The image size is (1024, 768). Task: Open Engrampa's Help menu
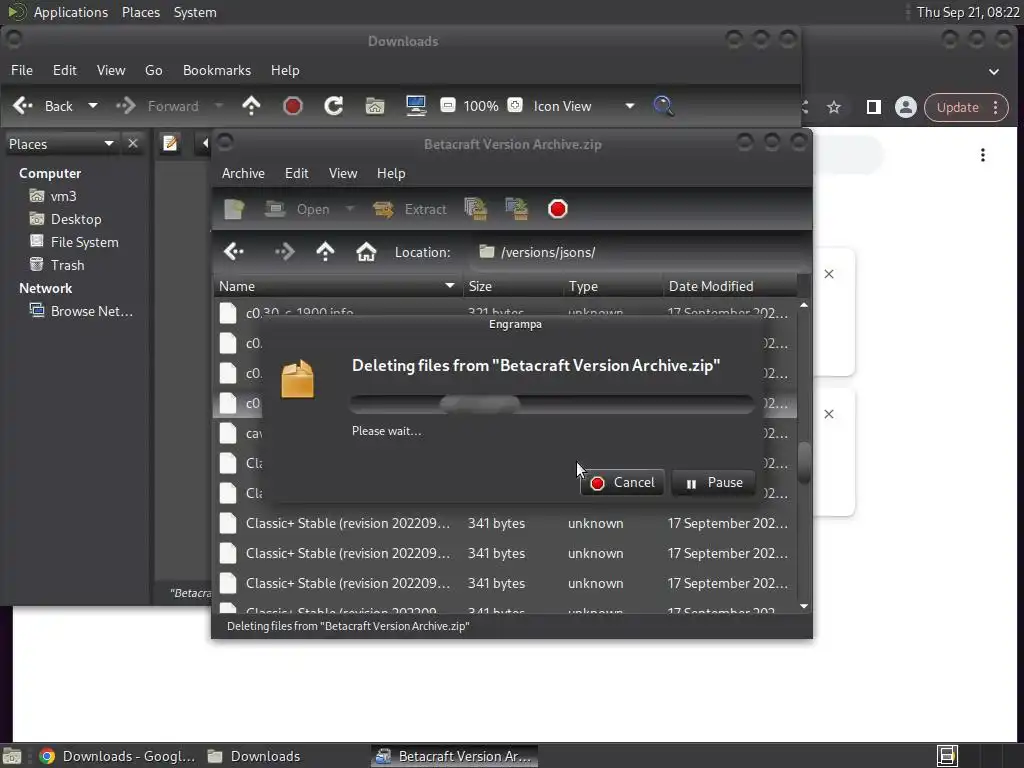point(391,173)
